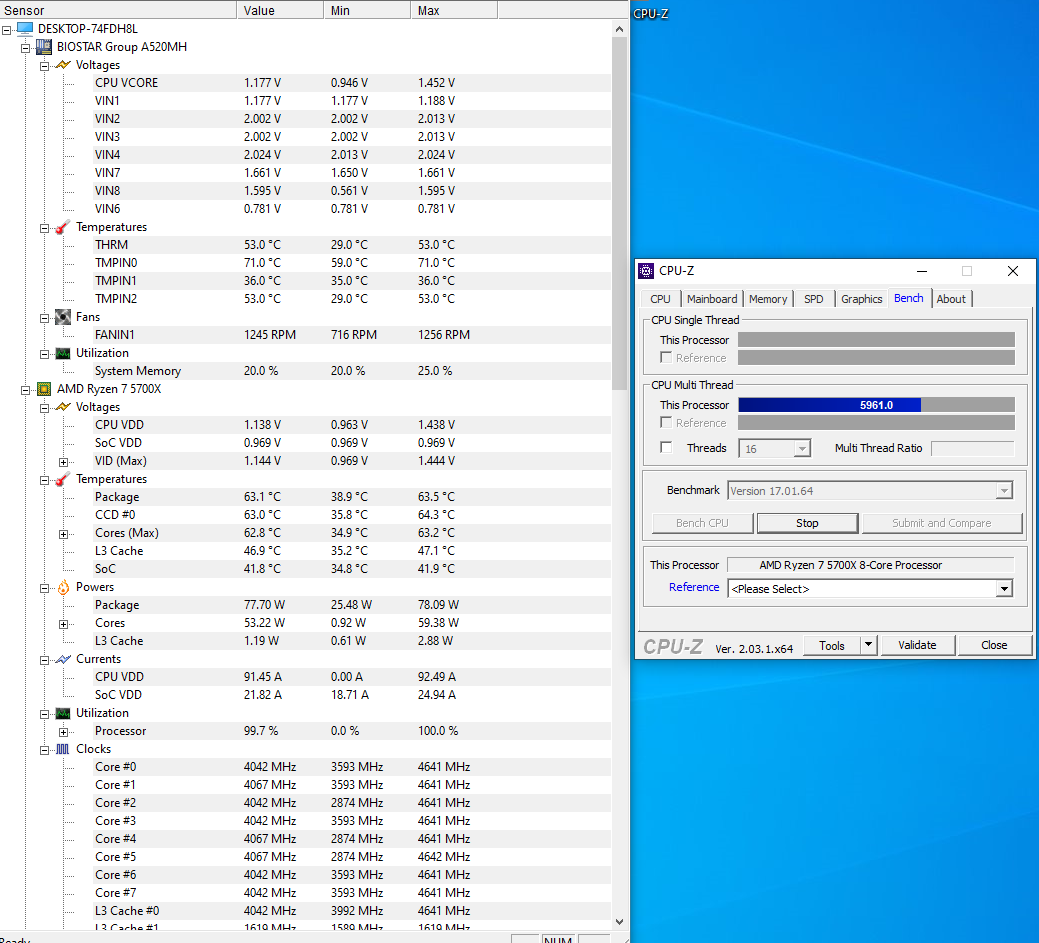The image size is (1039, 943).
Task: Expand the Cores row under Powers
Action: (63, 624)
